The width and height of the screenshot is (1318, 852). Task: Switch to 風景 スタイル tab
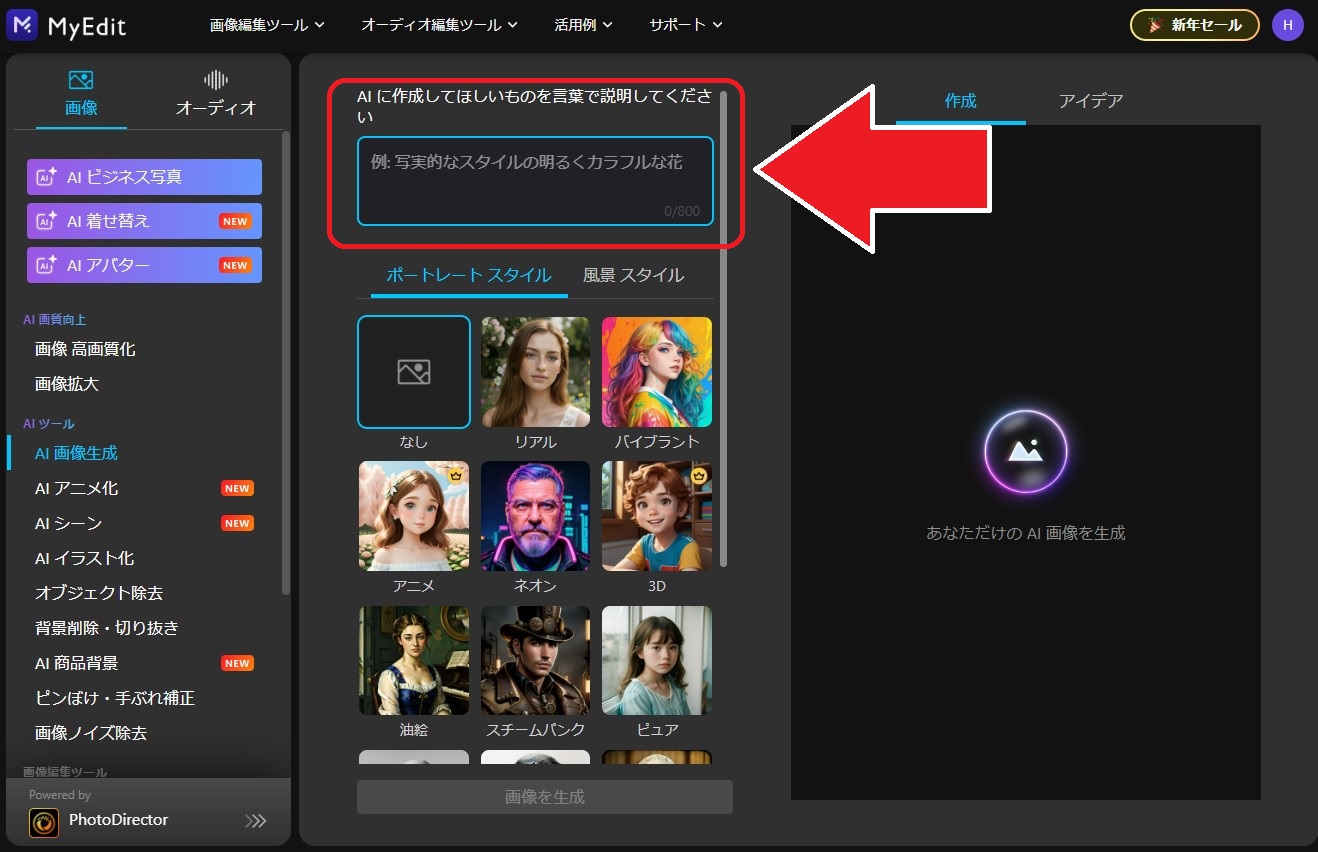633,275
